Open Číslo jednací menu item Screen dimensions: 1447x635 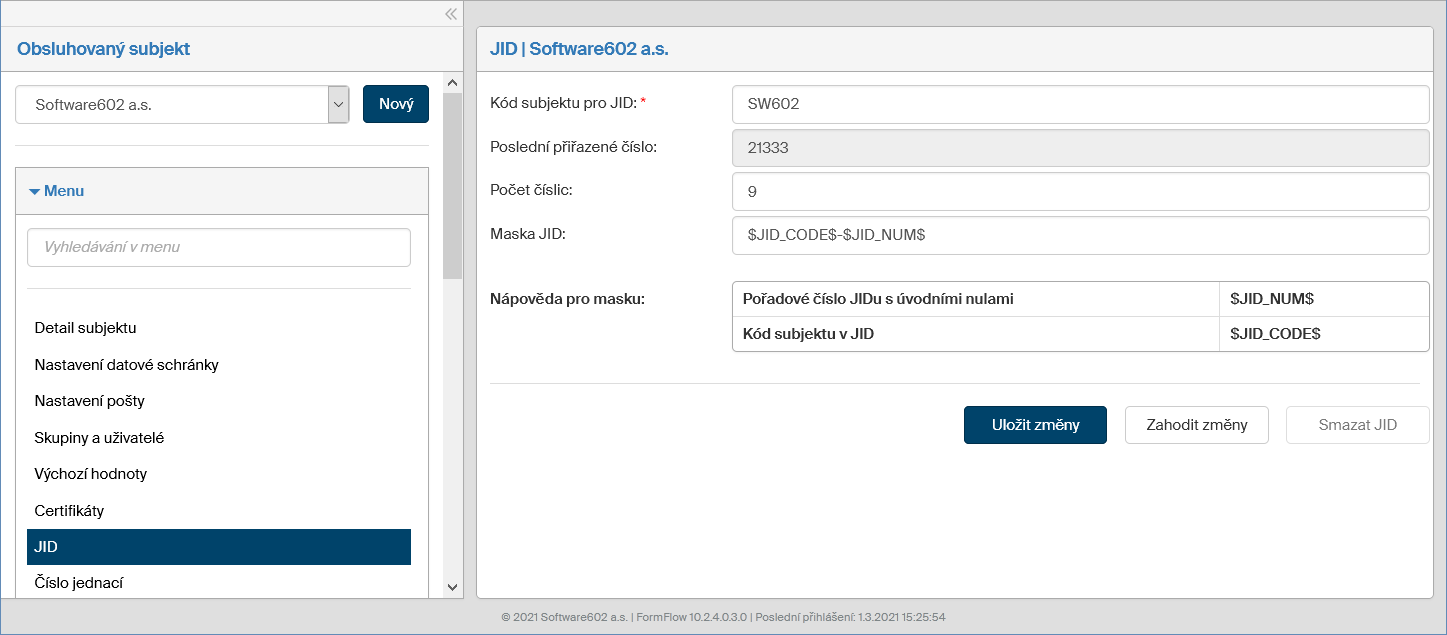click(78, 583)
